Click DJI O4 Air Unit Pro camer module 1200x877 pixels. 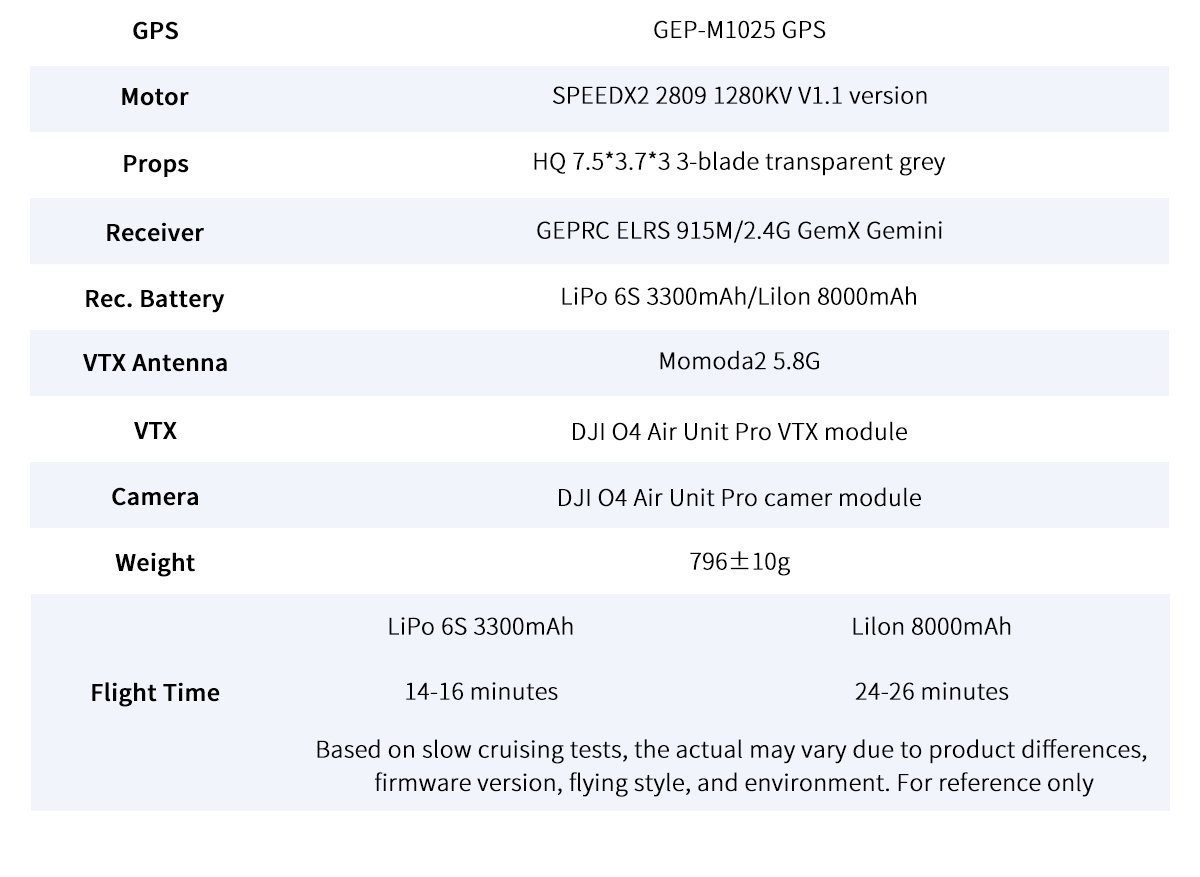tap(739, 497)
